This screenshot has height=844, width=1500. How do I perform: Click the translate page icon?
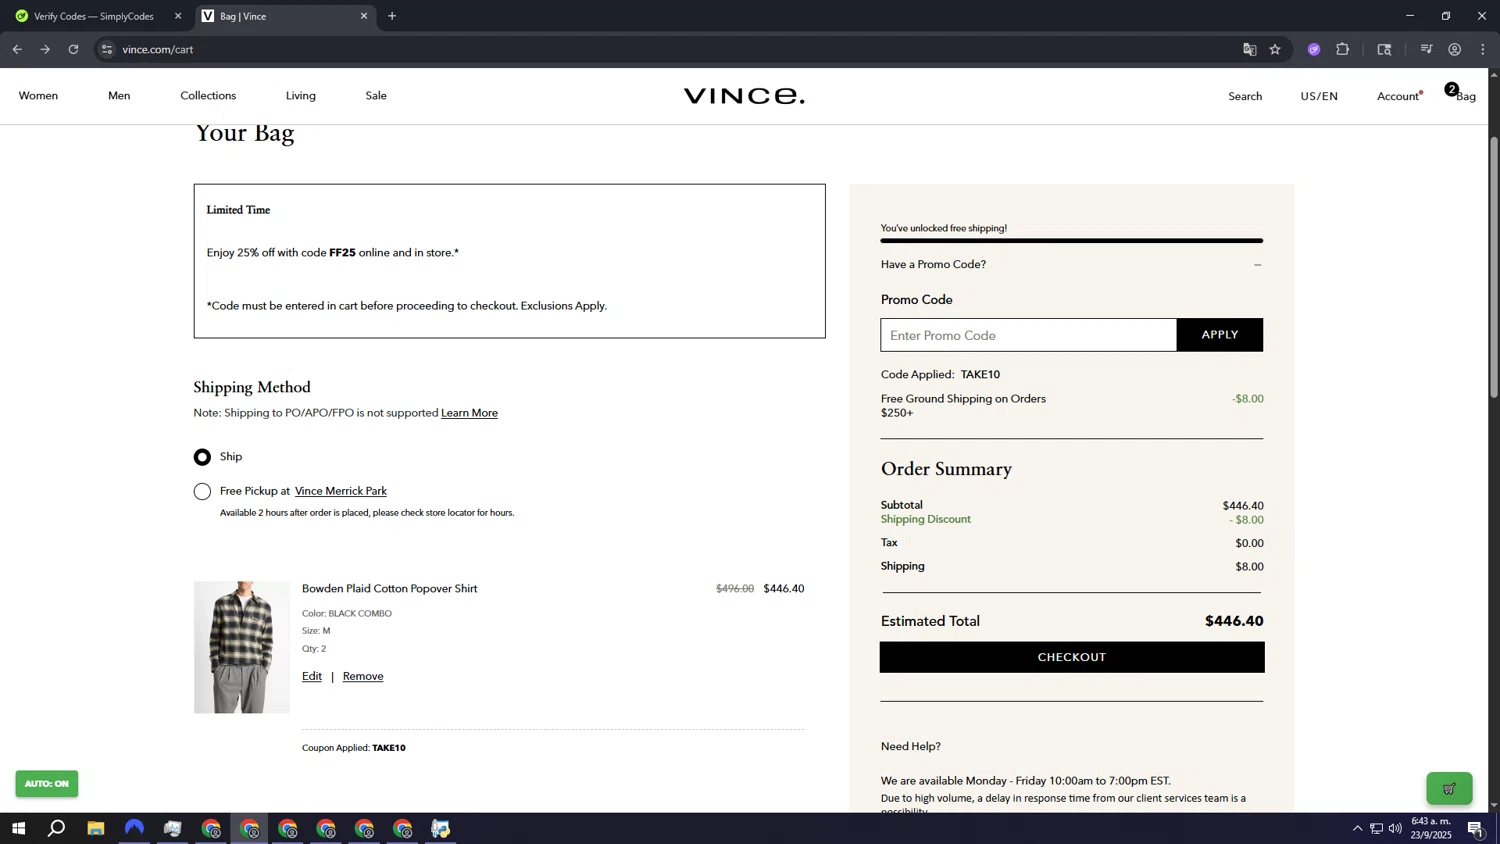(x=1249, y=49)
